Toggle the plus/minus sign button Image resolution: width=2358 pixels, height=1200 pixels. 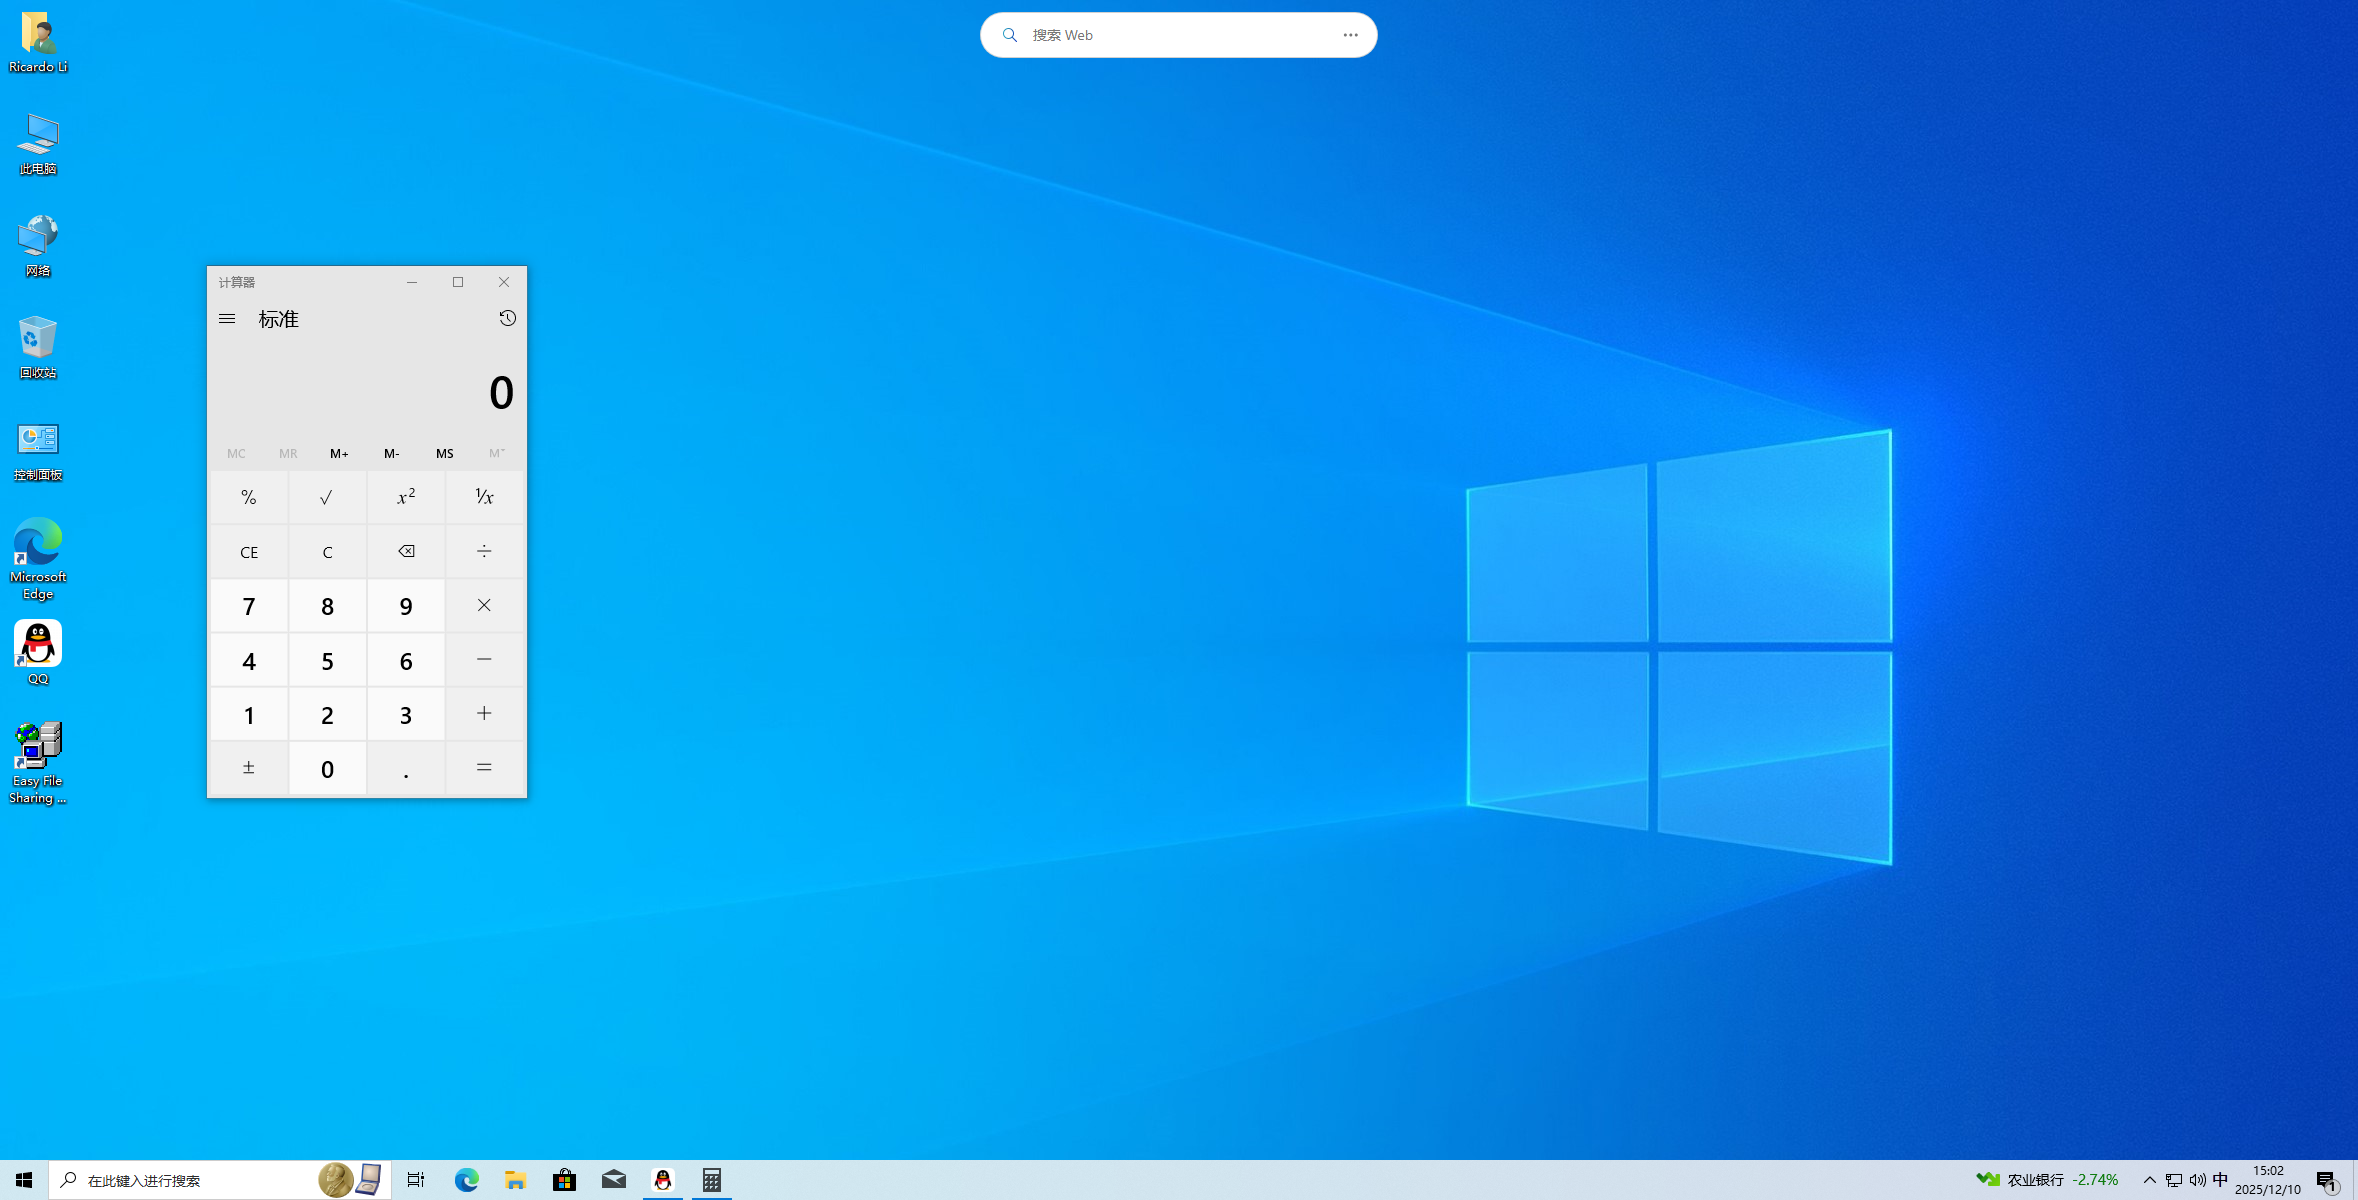pos(248,768)
